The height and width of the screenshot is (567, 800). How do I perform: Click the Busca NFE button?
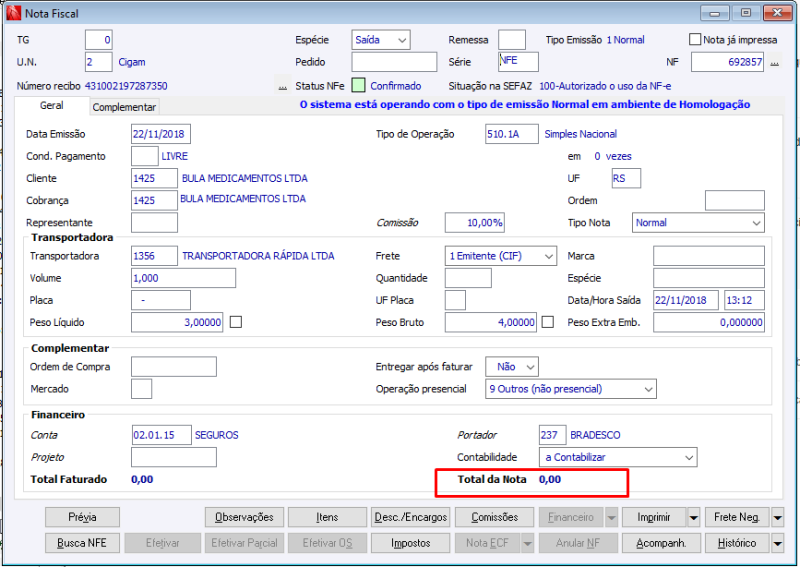coord(83,544)
